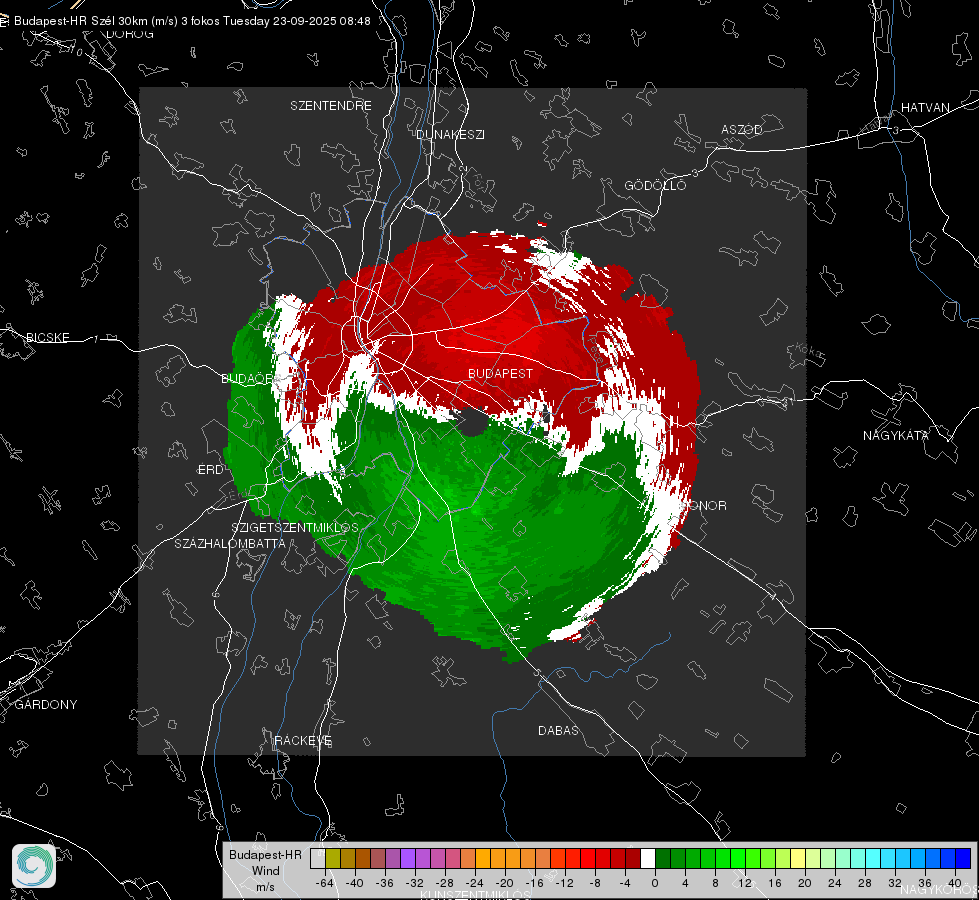This screenshot has width=979, height=900.
Task: Click the 40 legend tick value
Action: (955, 883)
